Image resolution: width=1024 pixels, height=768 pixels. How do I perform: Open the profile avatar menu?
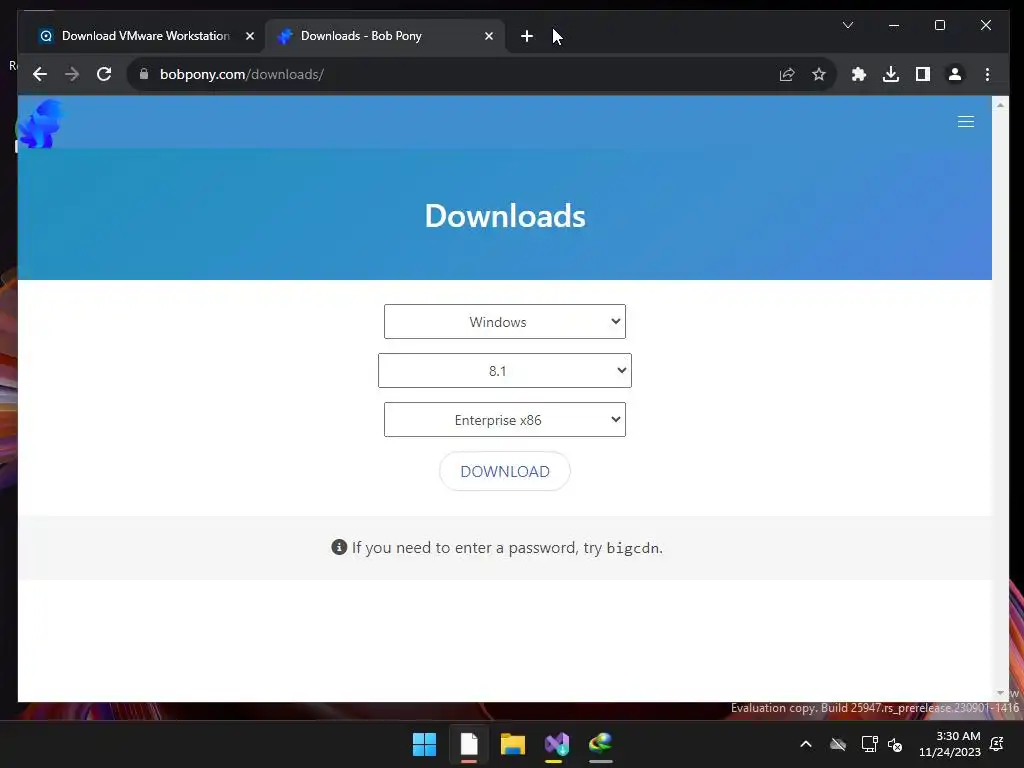point(955,74)
